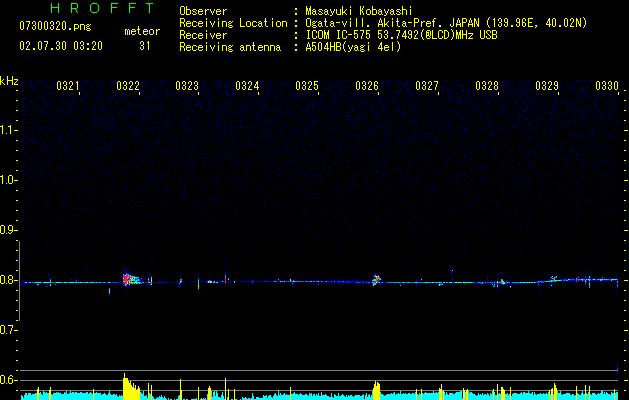Click the yellow intensity peak near 0326
This screenshot has width=629, height=400.
tap(376, 390)
